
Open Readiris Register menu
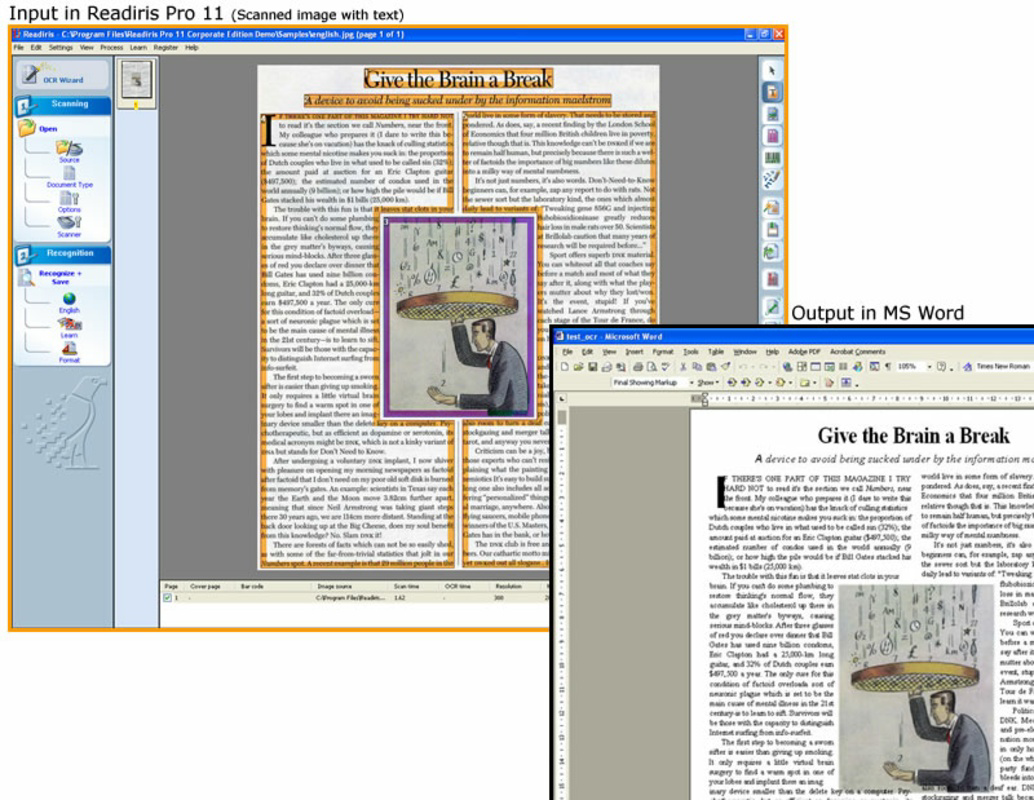click(x=166, y=47)
